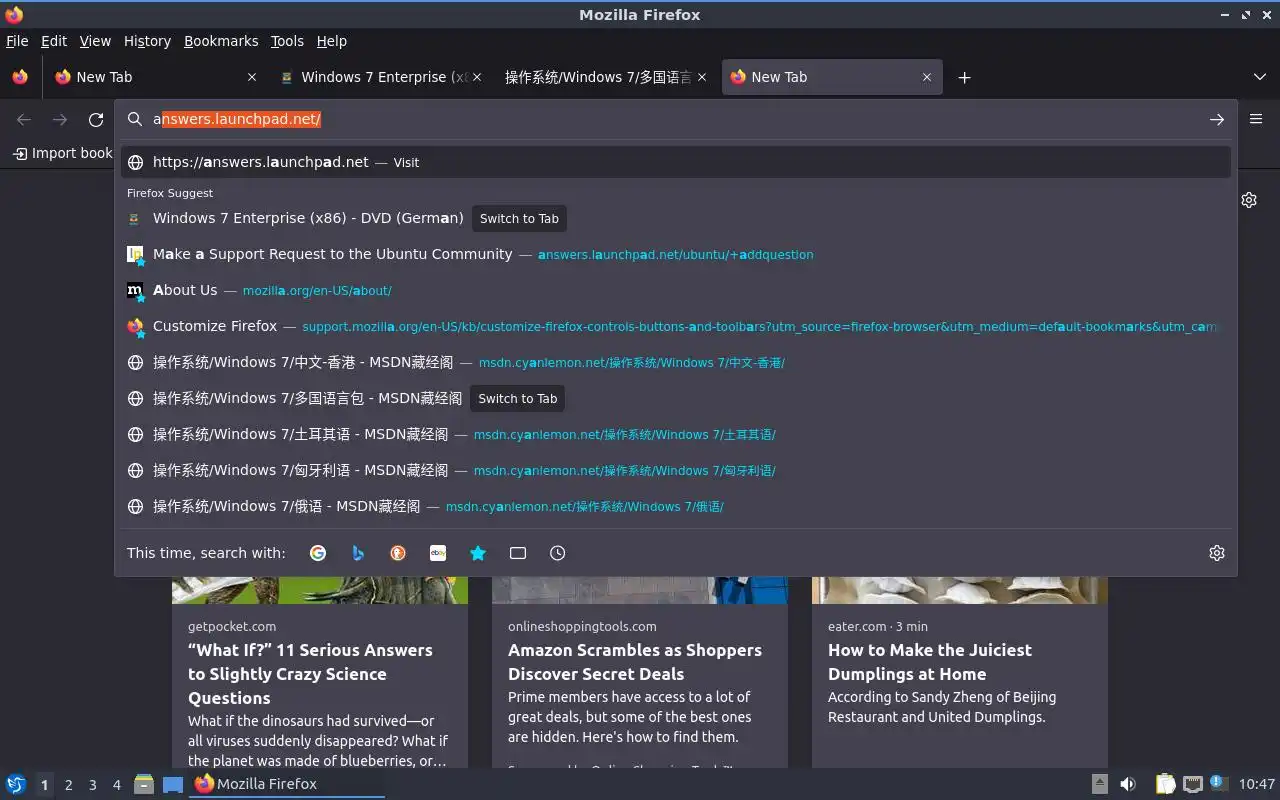Open search settings gear in dropdown

1217,553
